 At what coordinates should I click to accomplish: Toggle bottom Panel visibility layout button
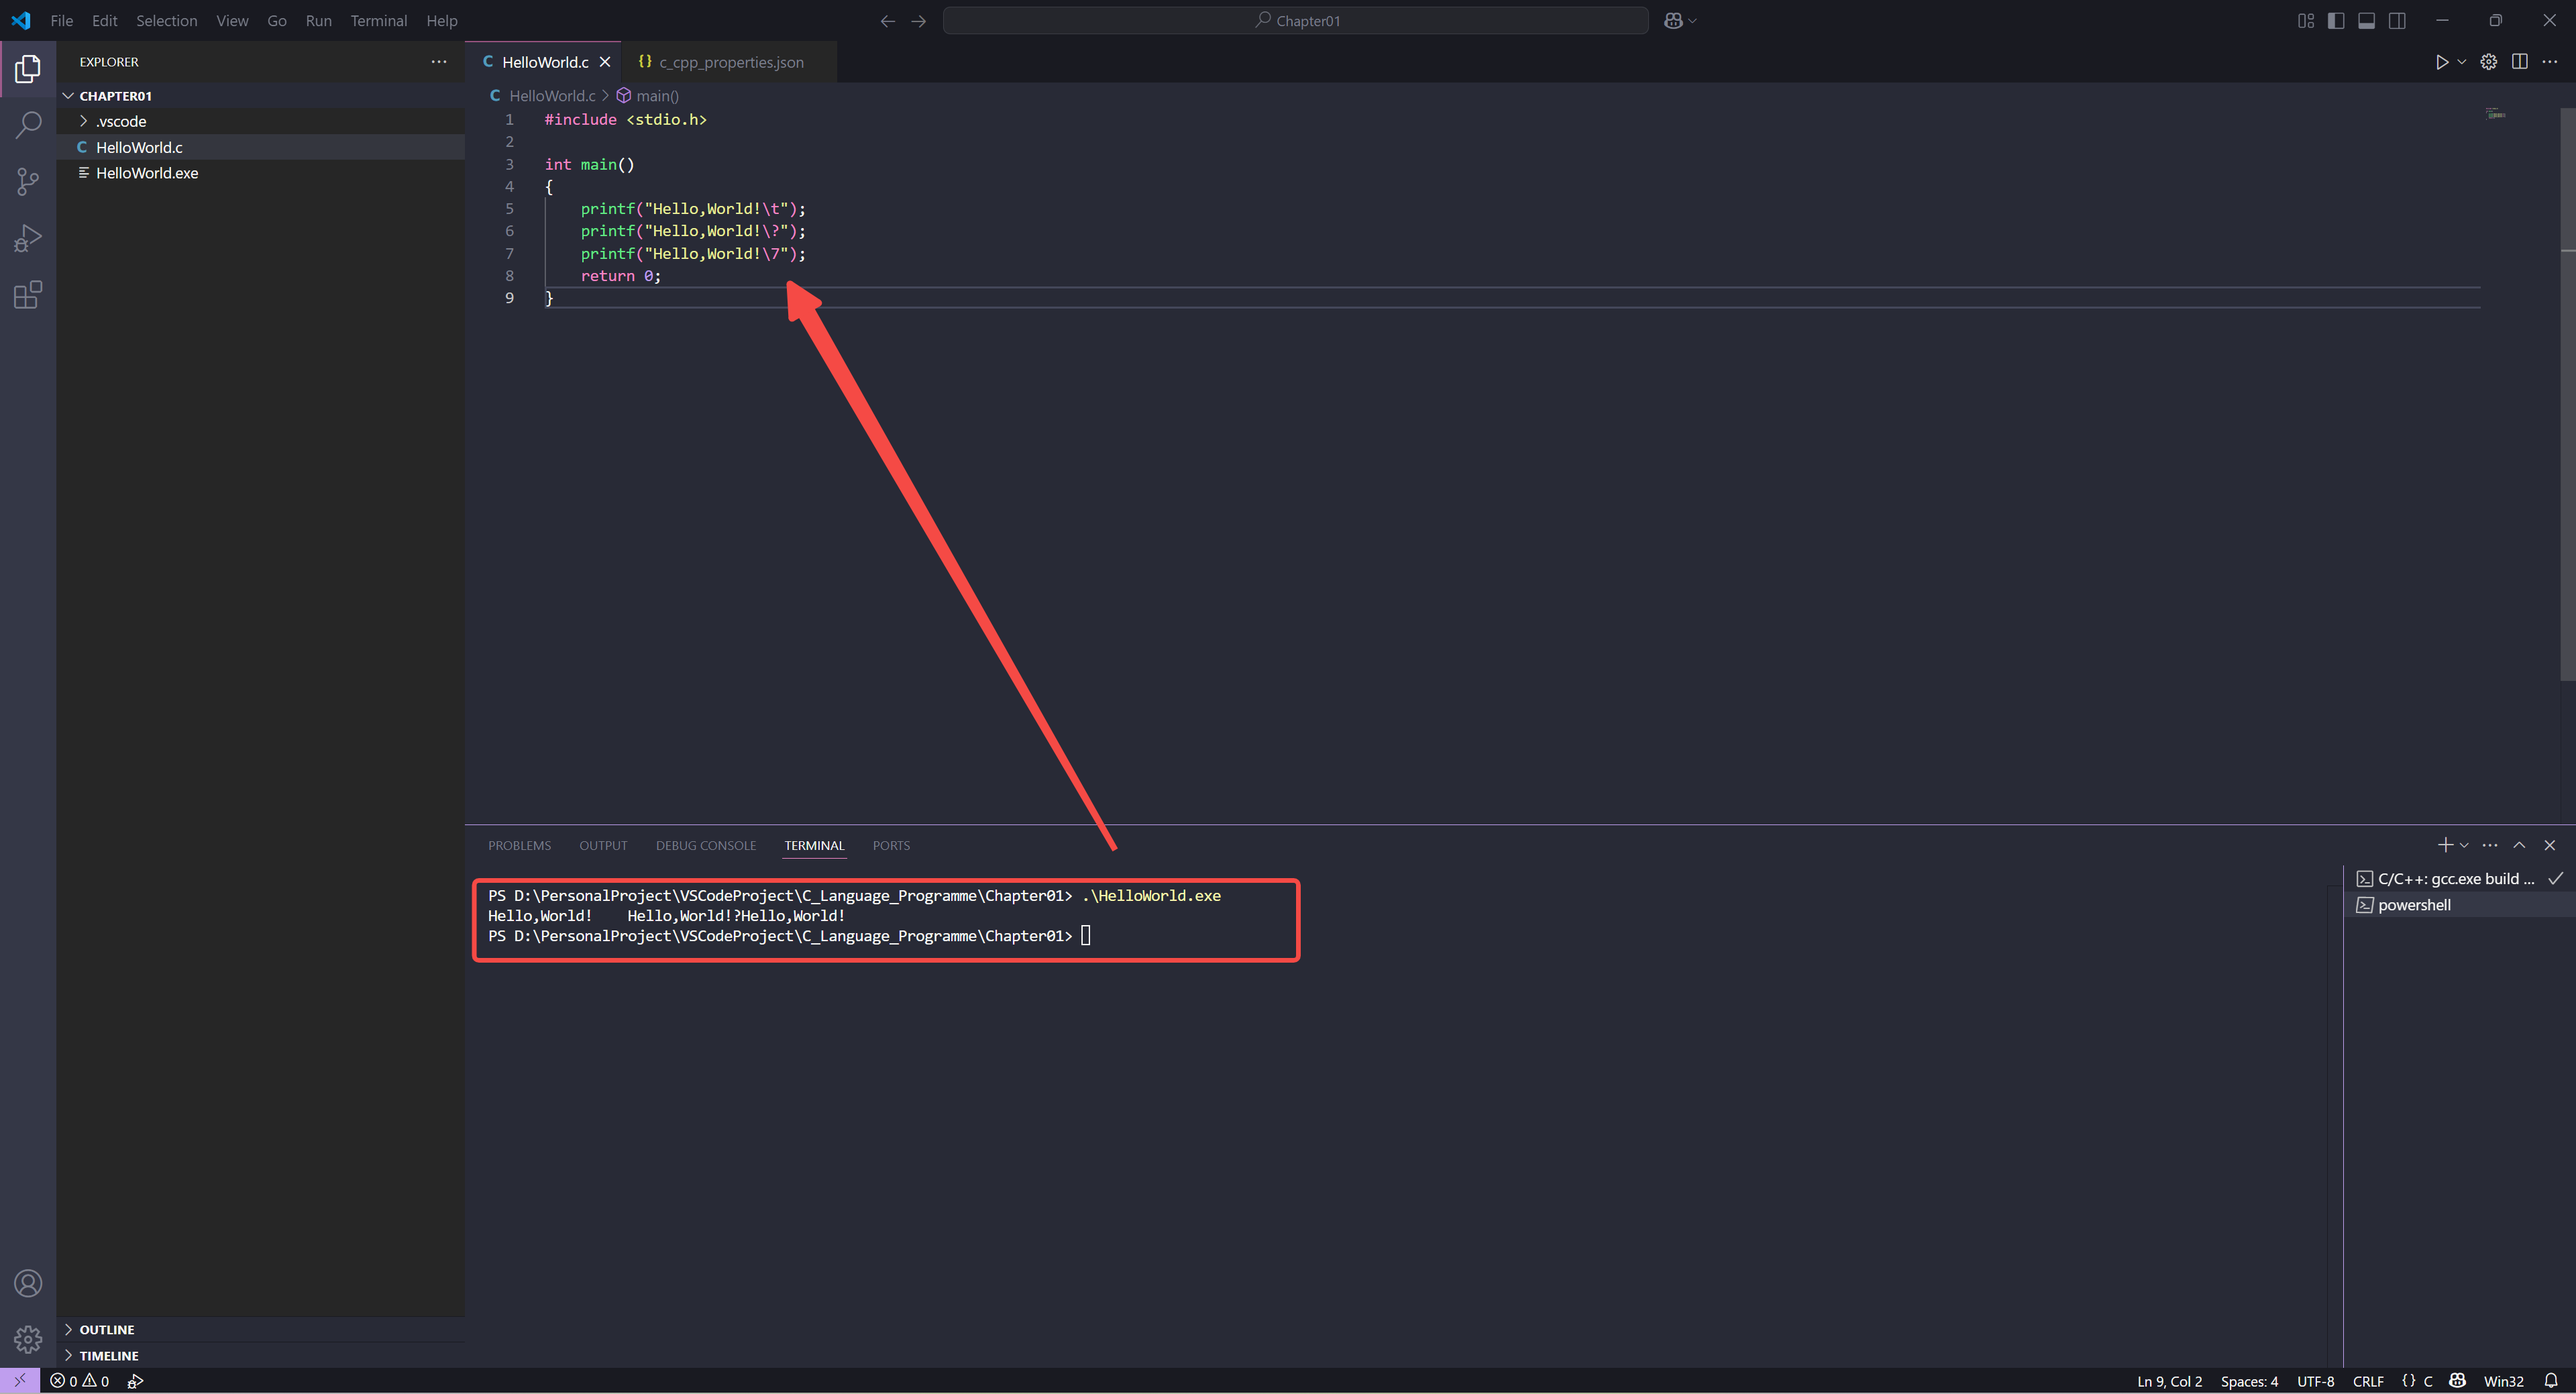(x=2366, y=21)
